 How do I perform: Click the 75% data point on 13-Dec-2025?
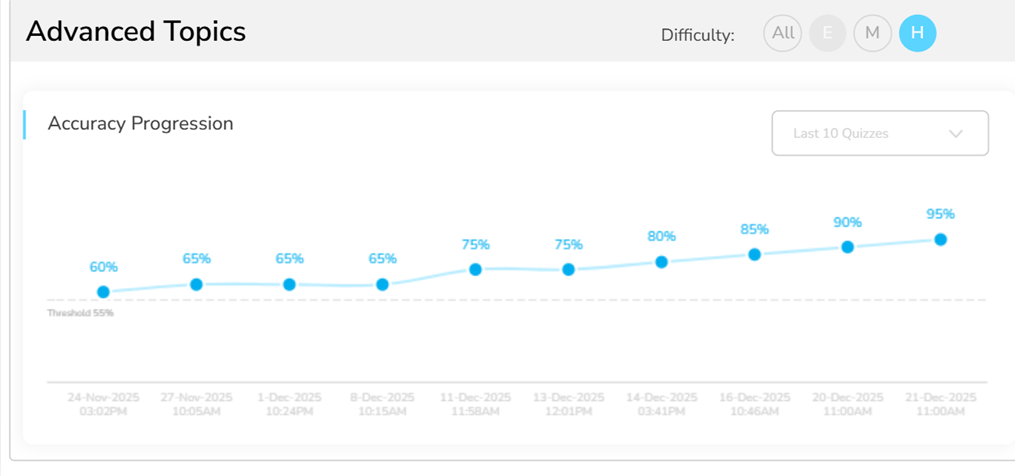click(568, 269)
